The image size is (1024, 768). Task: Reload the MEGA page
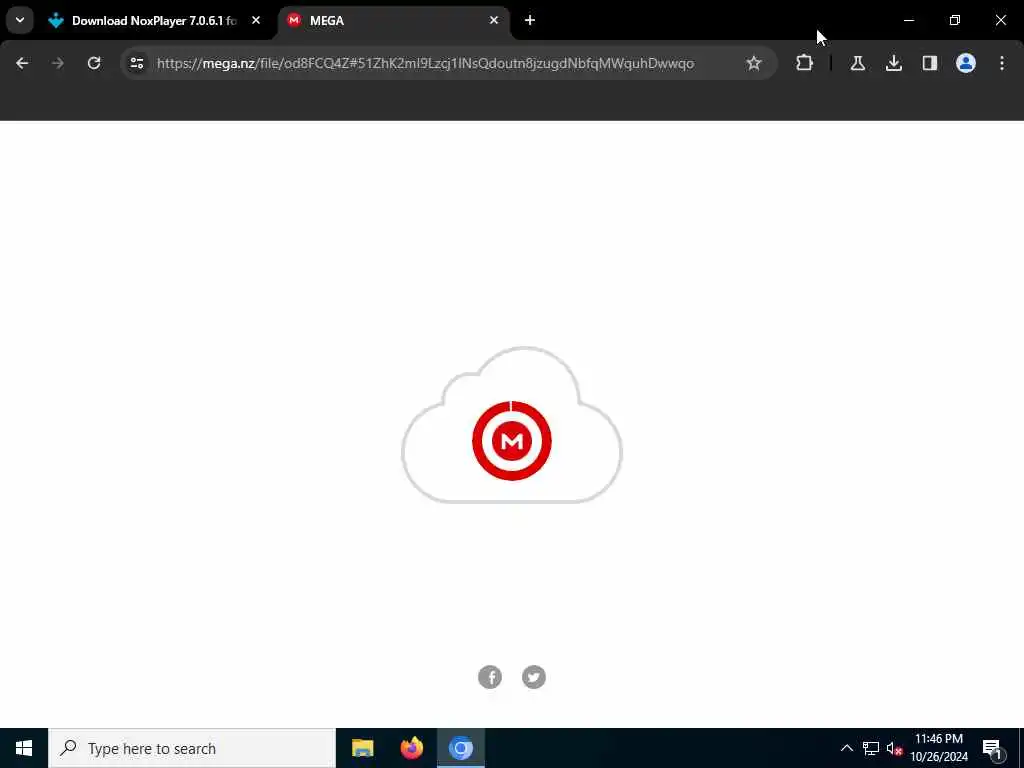(94, 63)
